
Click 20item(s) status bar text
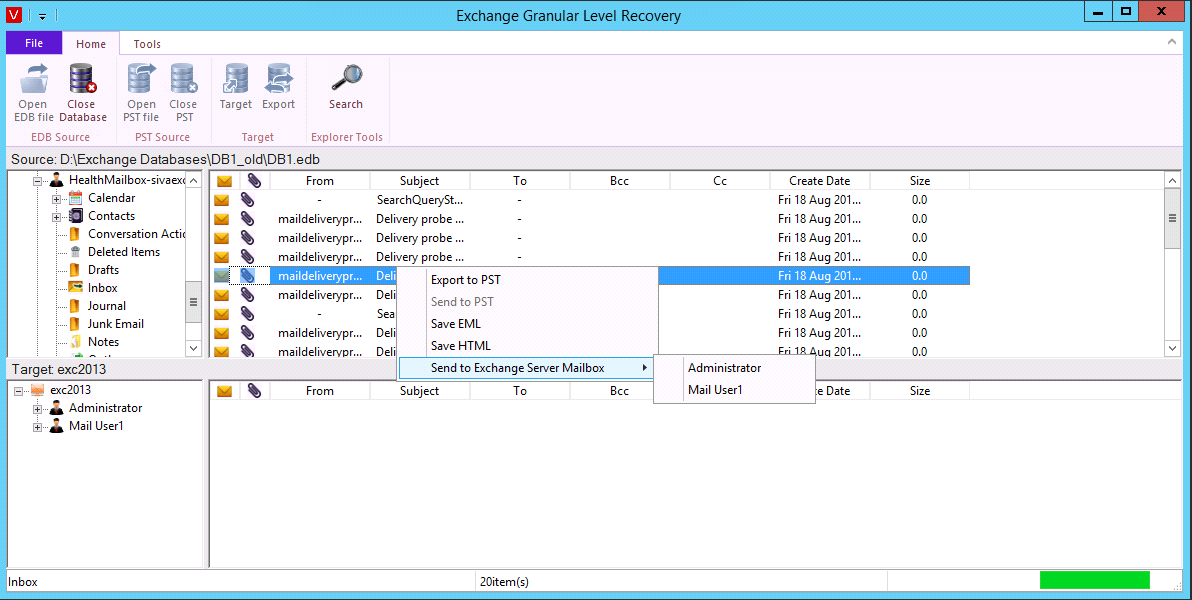click(x=505, y=582)
